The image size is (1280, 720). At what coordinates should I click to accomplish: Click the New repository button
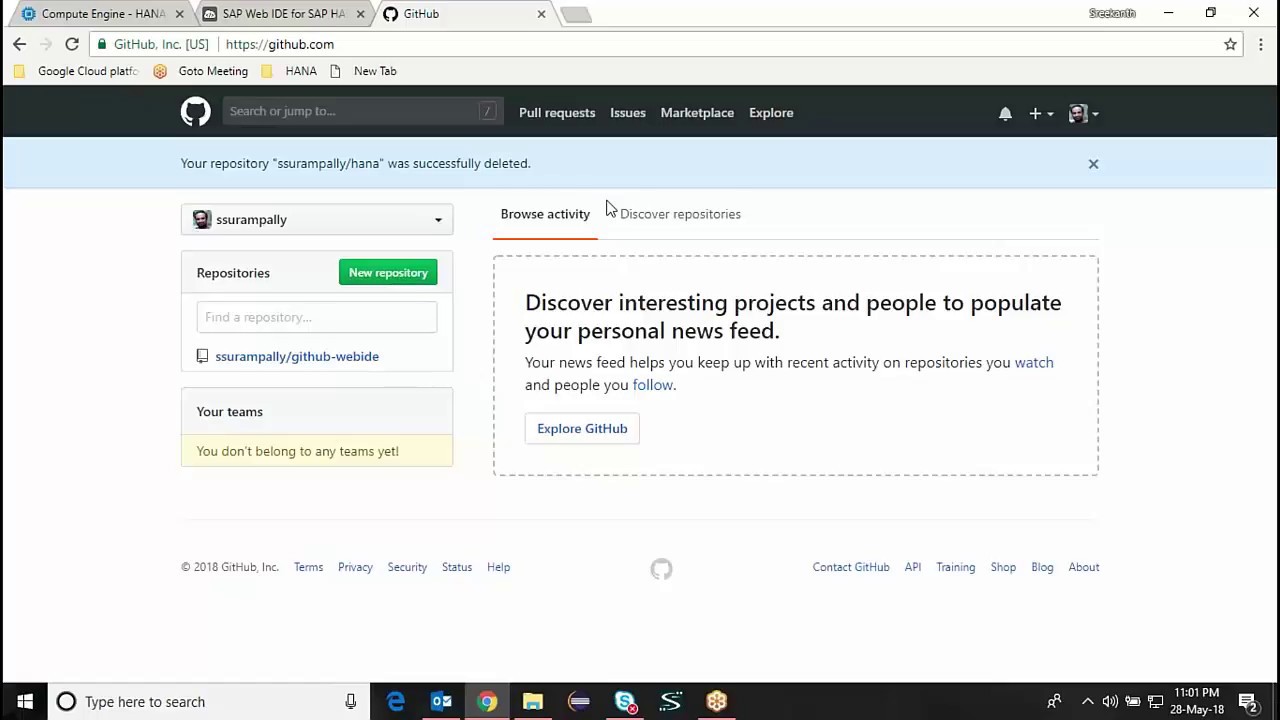[388, 273]
